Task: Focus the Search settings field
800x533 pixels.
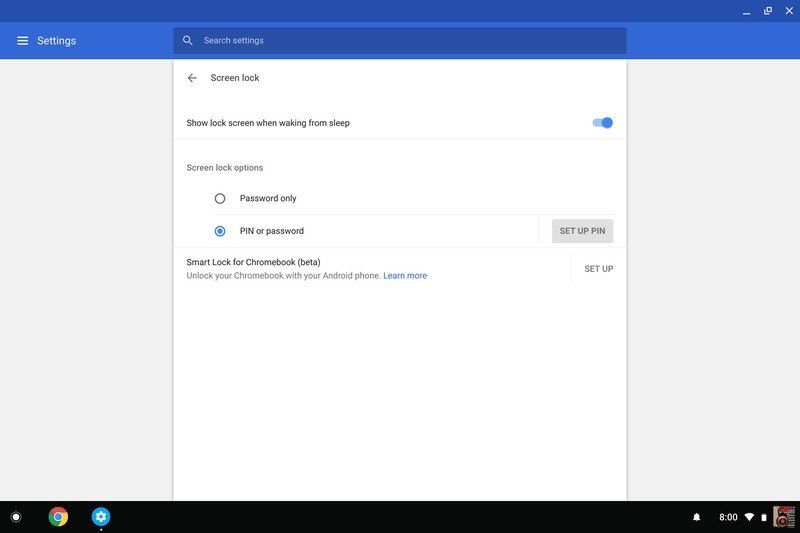Action: [x=399, y=40]
